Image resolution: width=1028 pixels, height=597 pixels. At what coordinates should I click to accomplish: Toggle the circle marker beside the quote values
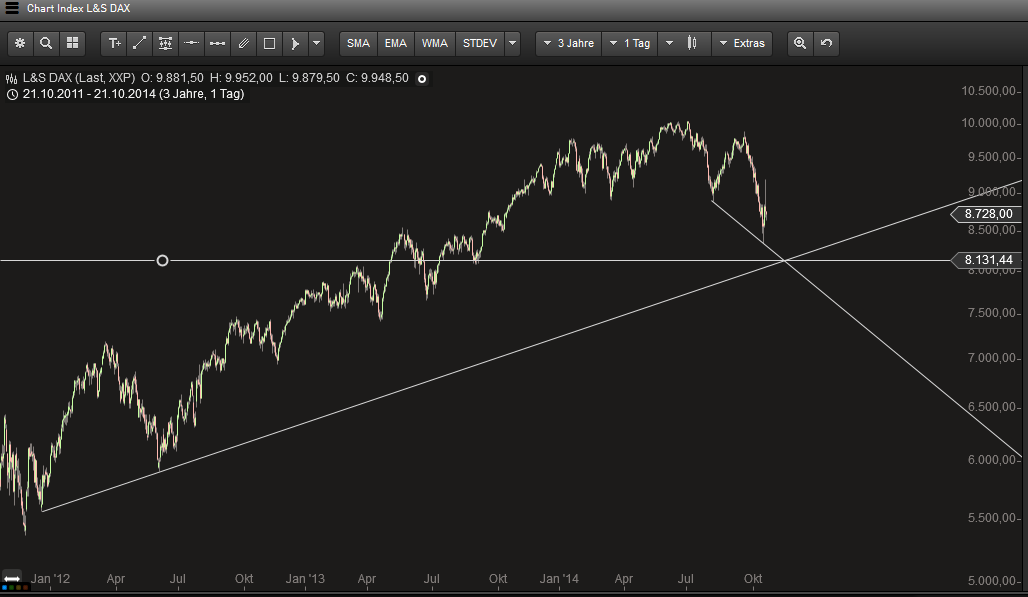coord(422,79)
